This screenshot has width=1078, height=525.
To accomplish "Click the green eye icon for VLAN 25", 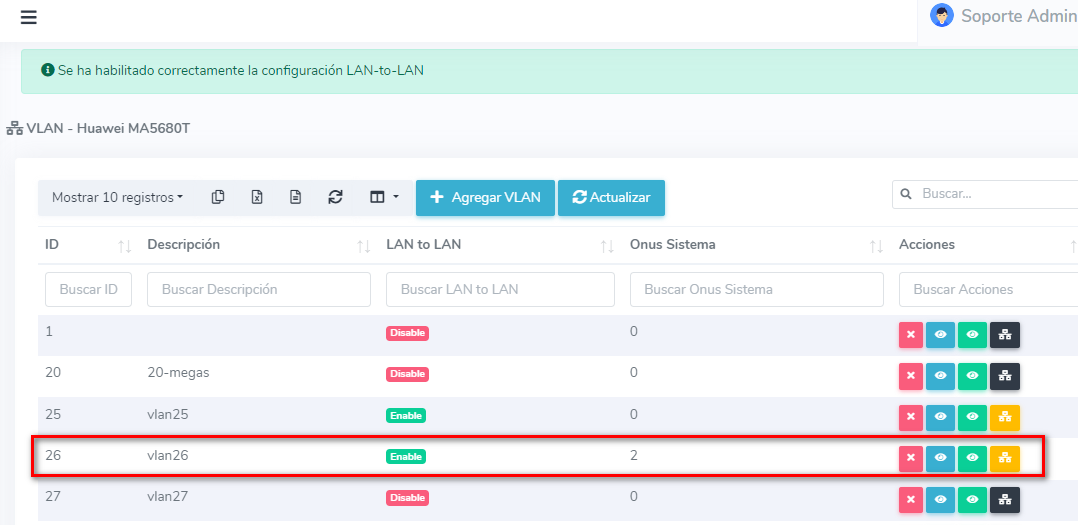I will (x=972, y=418).
